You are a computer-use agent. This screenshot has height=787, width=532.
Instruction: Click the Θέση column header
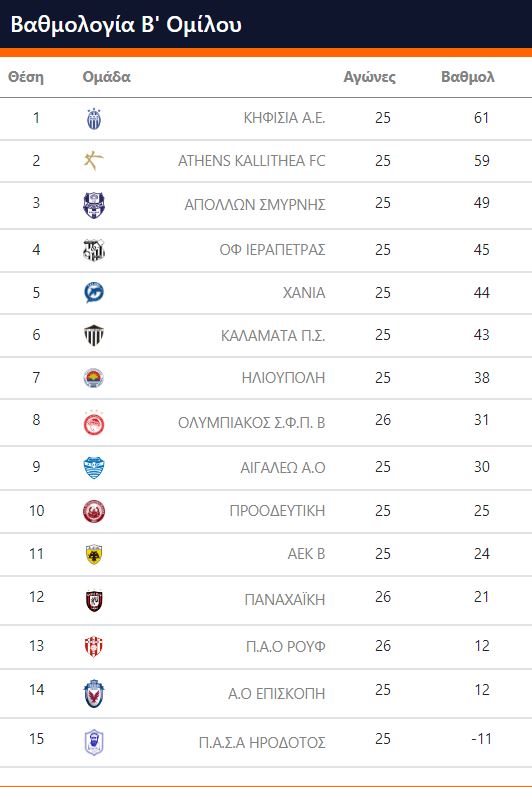(x=26, y=77)
